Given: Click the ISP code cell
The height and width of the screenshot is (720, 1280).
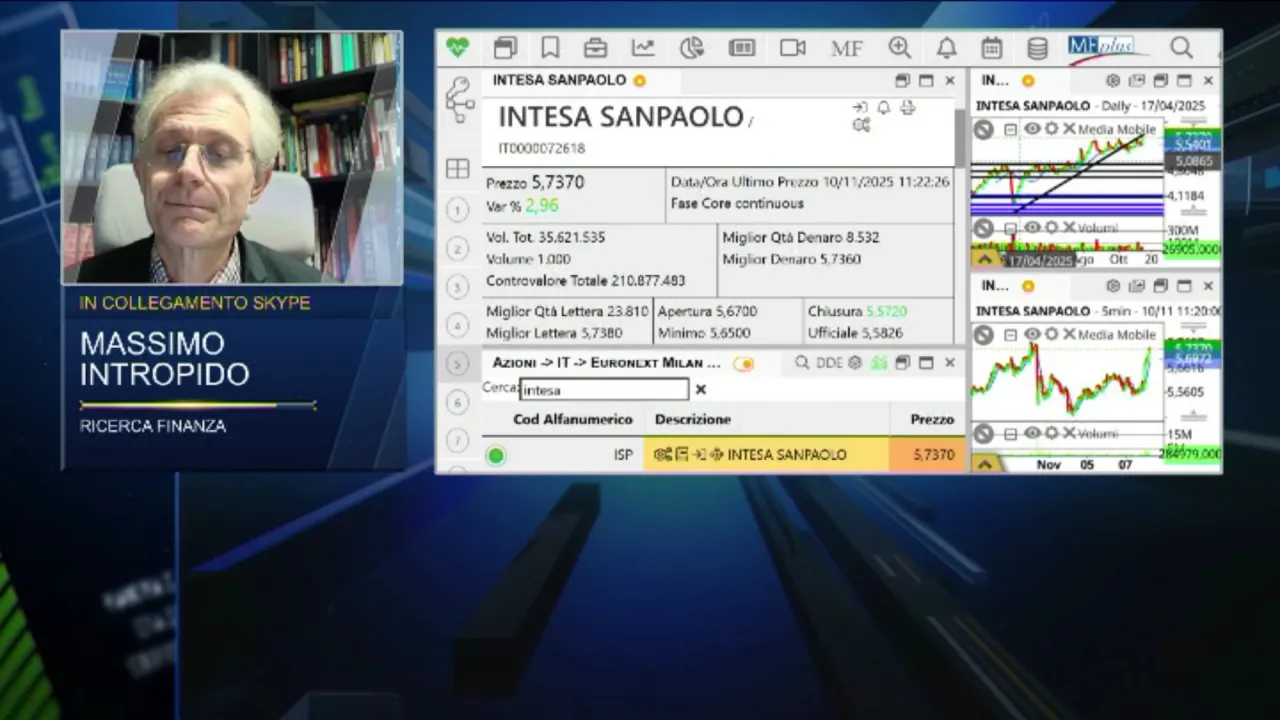Looking at the screenshot, I should coord(623,455).
